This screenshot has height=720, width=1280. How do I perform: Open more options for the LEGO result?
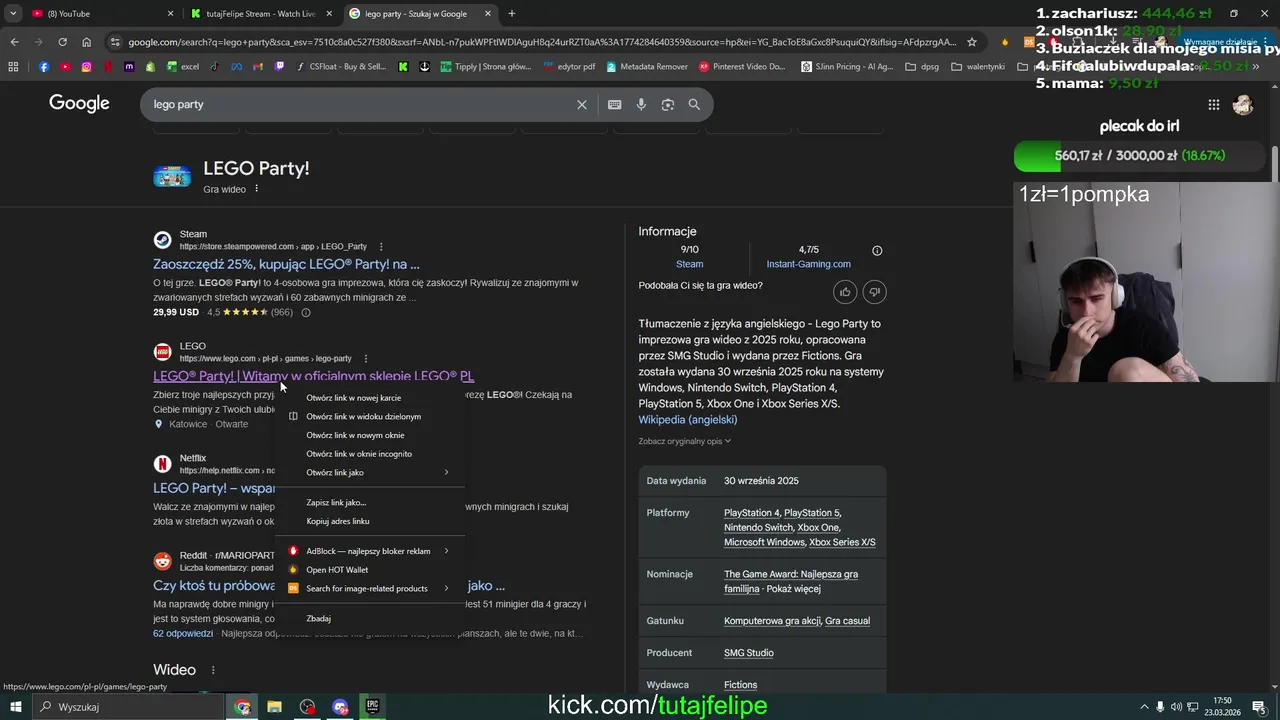(366, 358)
